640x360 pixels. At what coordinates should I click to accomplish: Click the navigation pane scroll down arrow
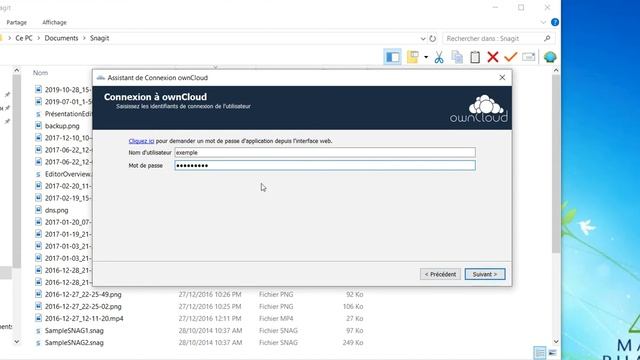[16, 342]
